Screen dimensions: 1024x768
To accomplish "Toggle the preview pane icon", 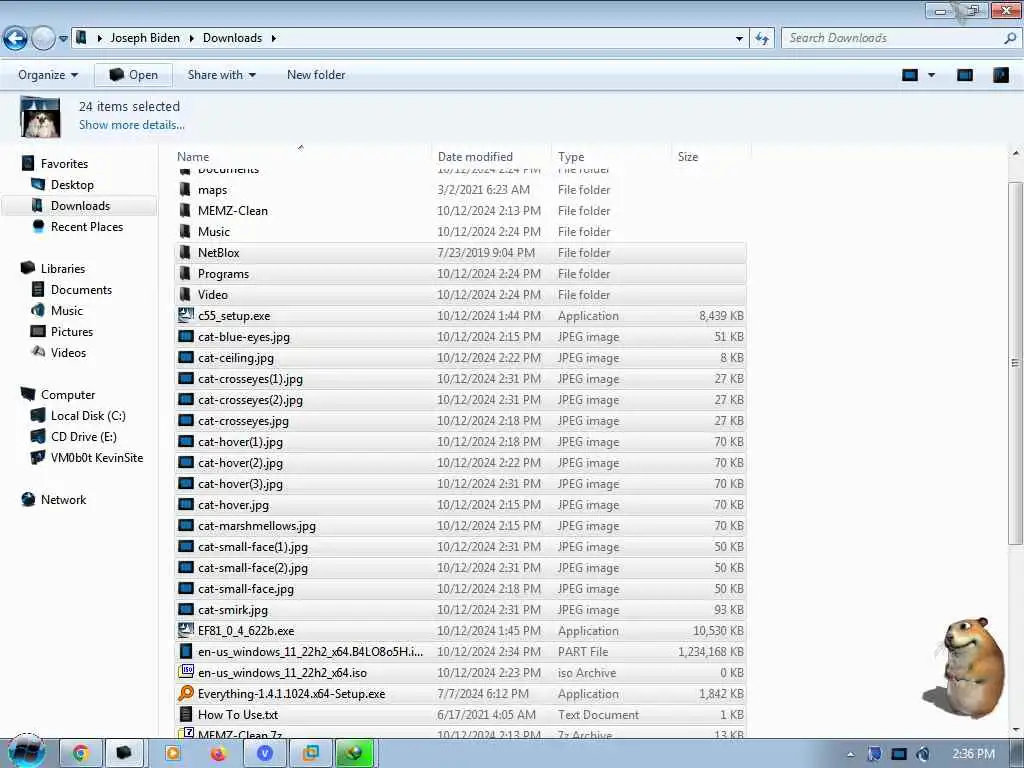I will [965, 75].
